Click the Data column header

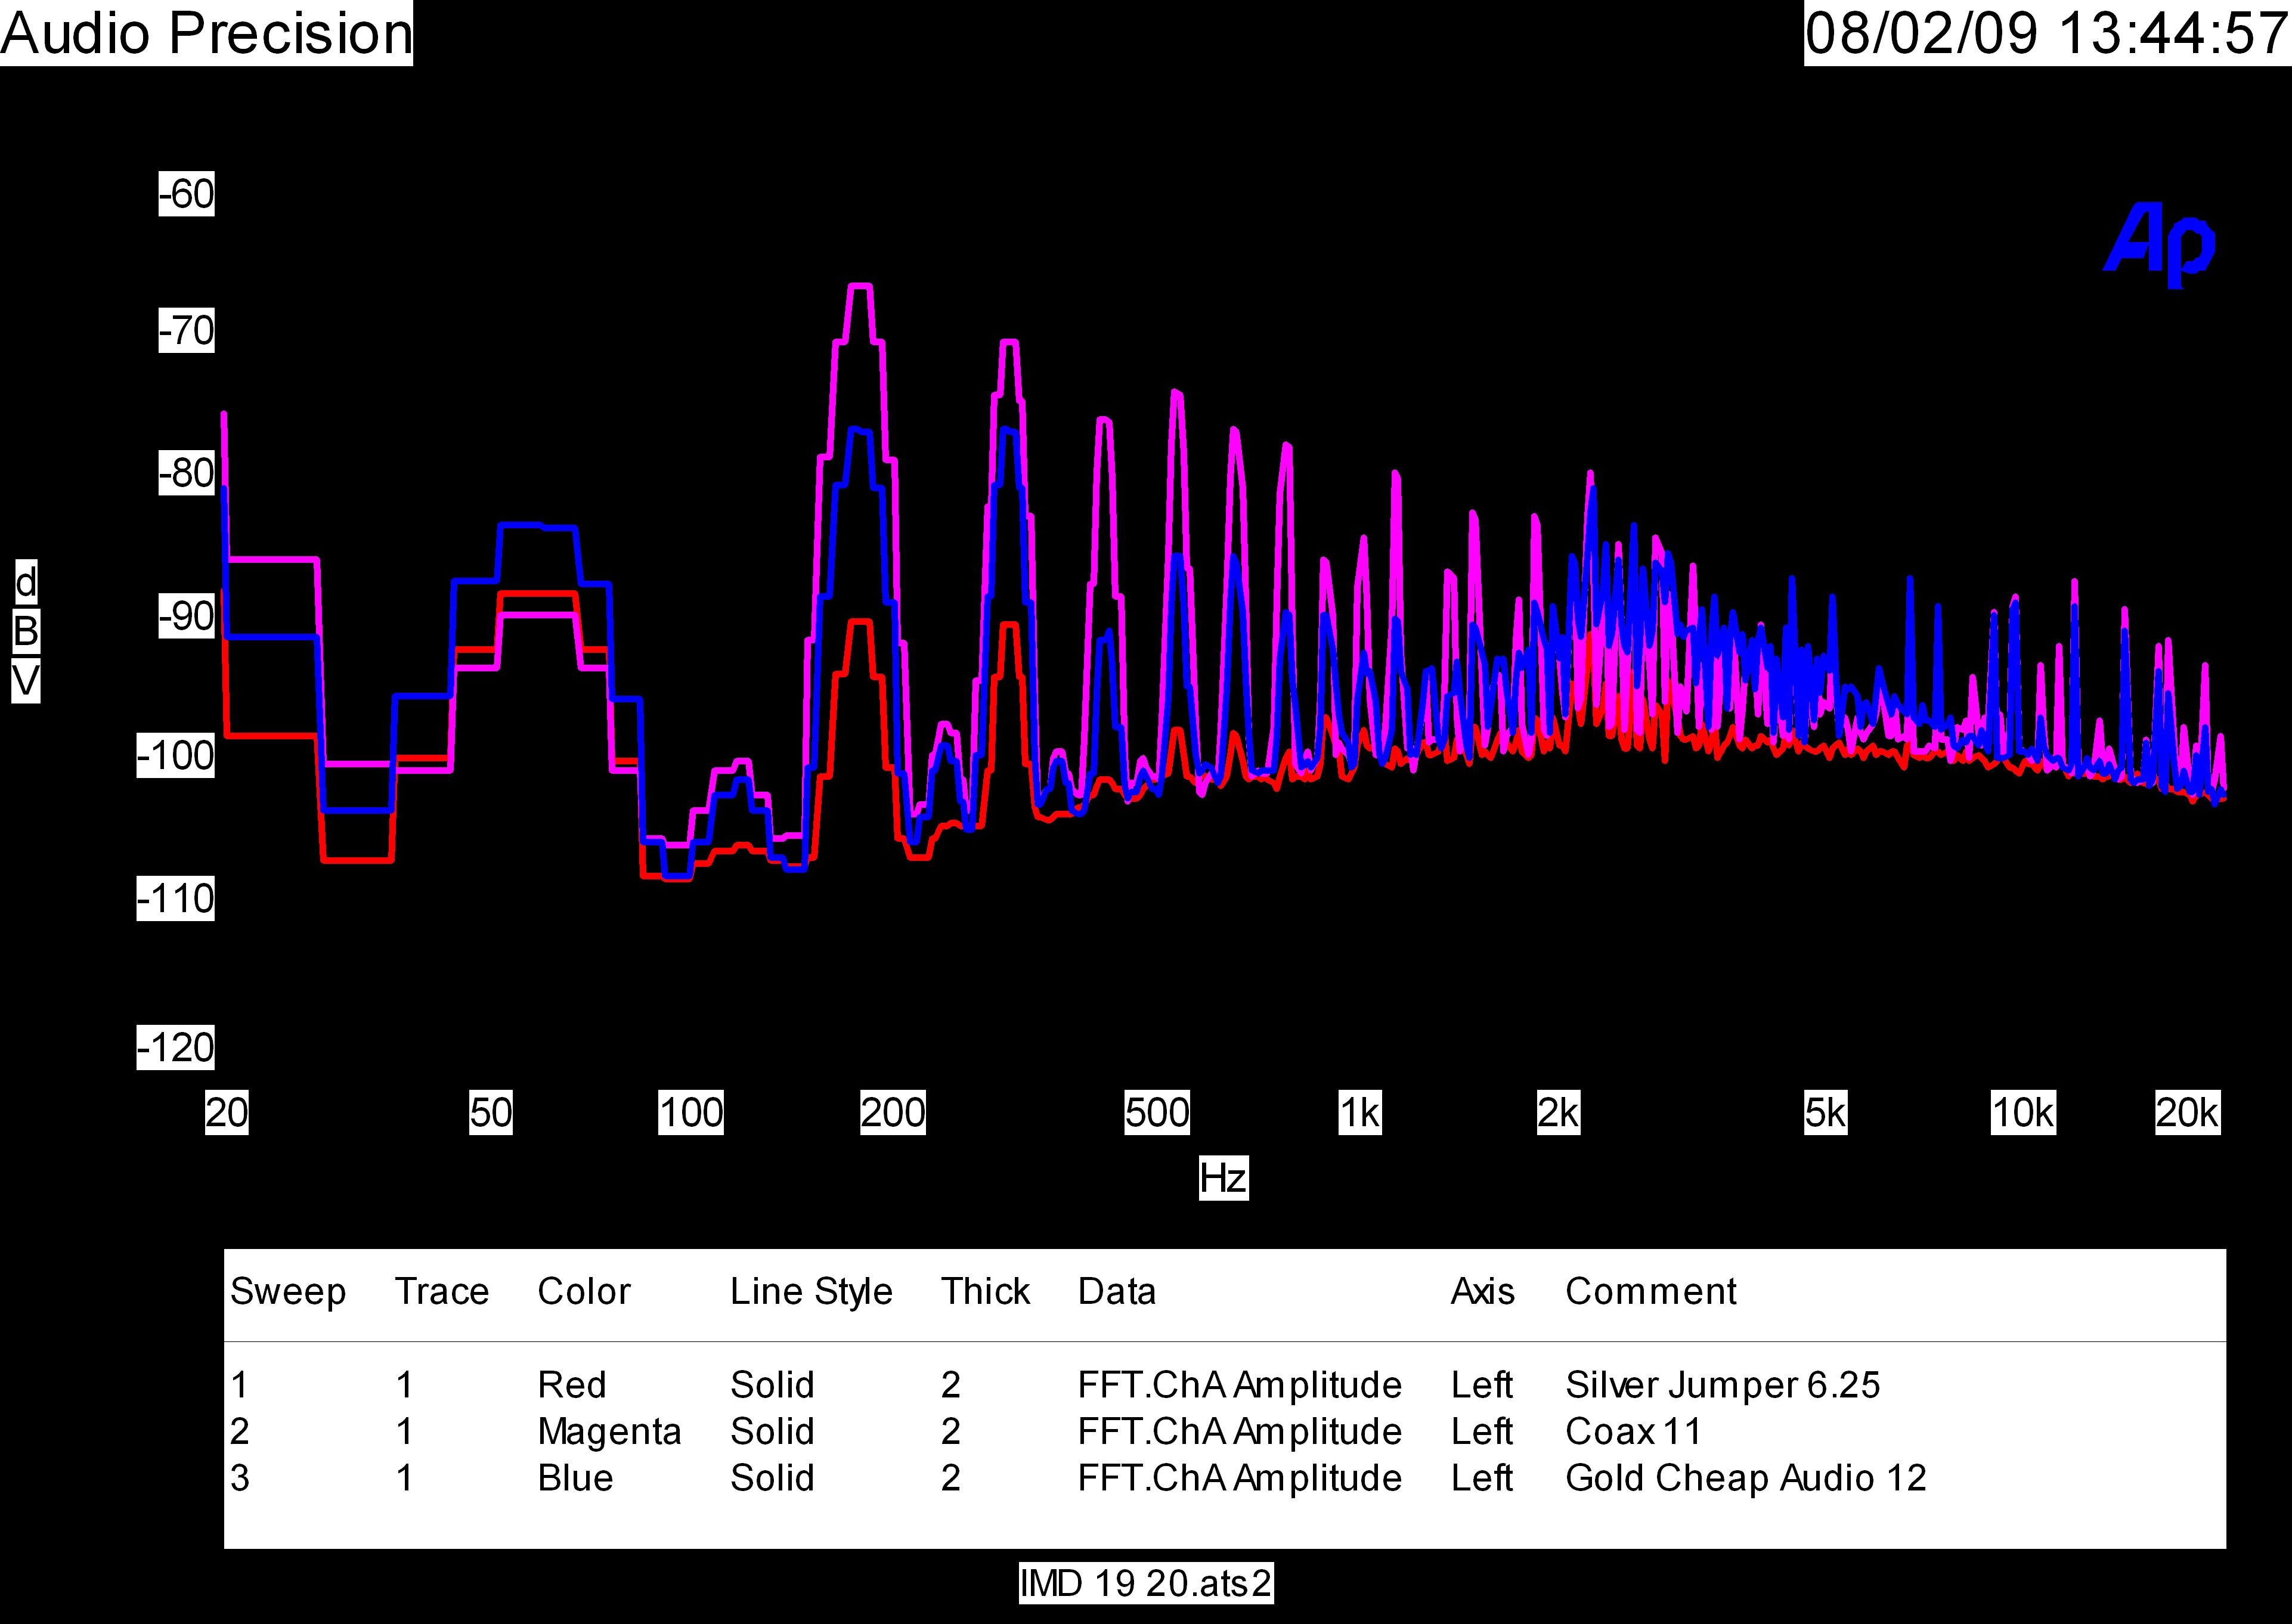click(x=1116, y=1292)
